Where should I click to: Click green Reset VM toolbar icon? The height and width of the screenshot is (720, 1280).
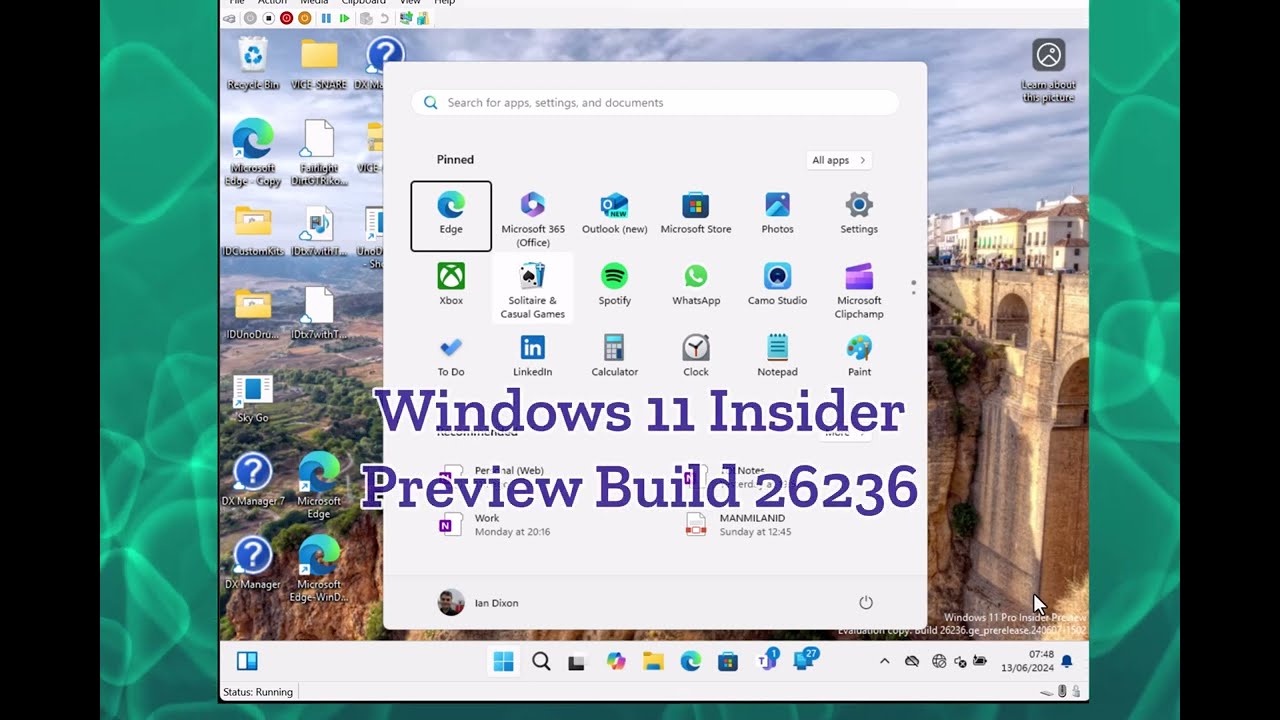345,18
